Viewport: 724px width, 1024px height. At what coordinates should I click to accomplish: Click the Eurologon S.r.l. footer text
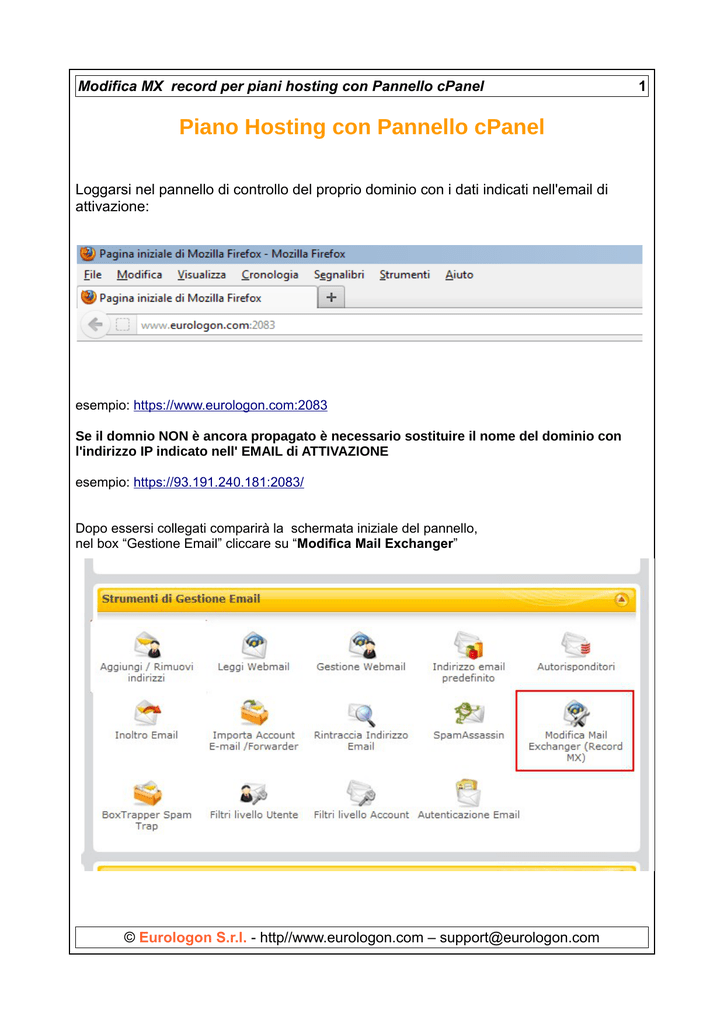[x=193, y=938]
